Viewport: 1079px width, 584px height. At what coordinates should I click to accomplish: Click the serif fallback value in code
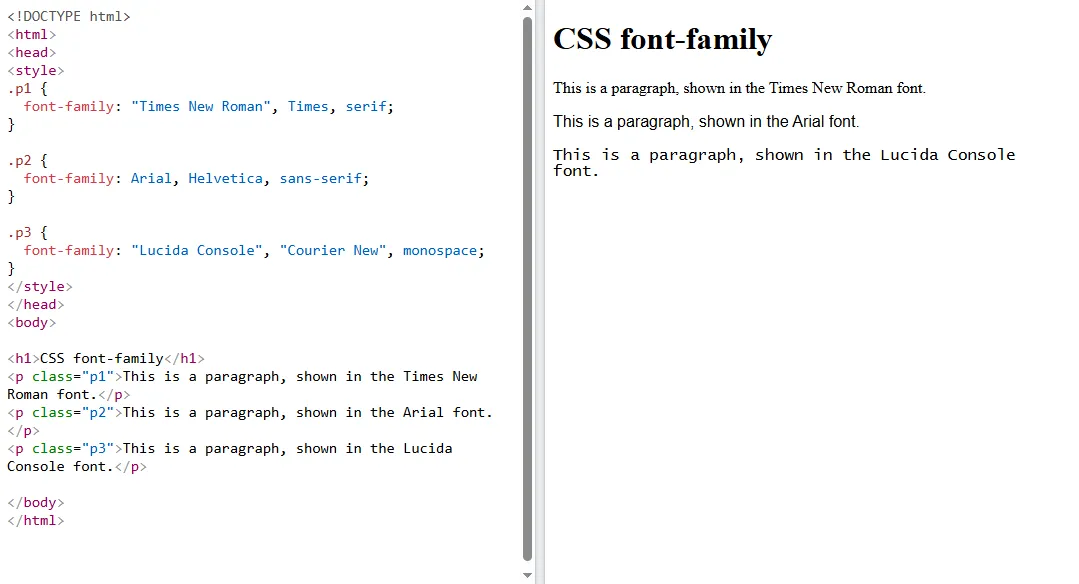[x=366, y=106]
